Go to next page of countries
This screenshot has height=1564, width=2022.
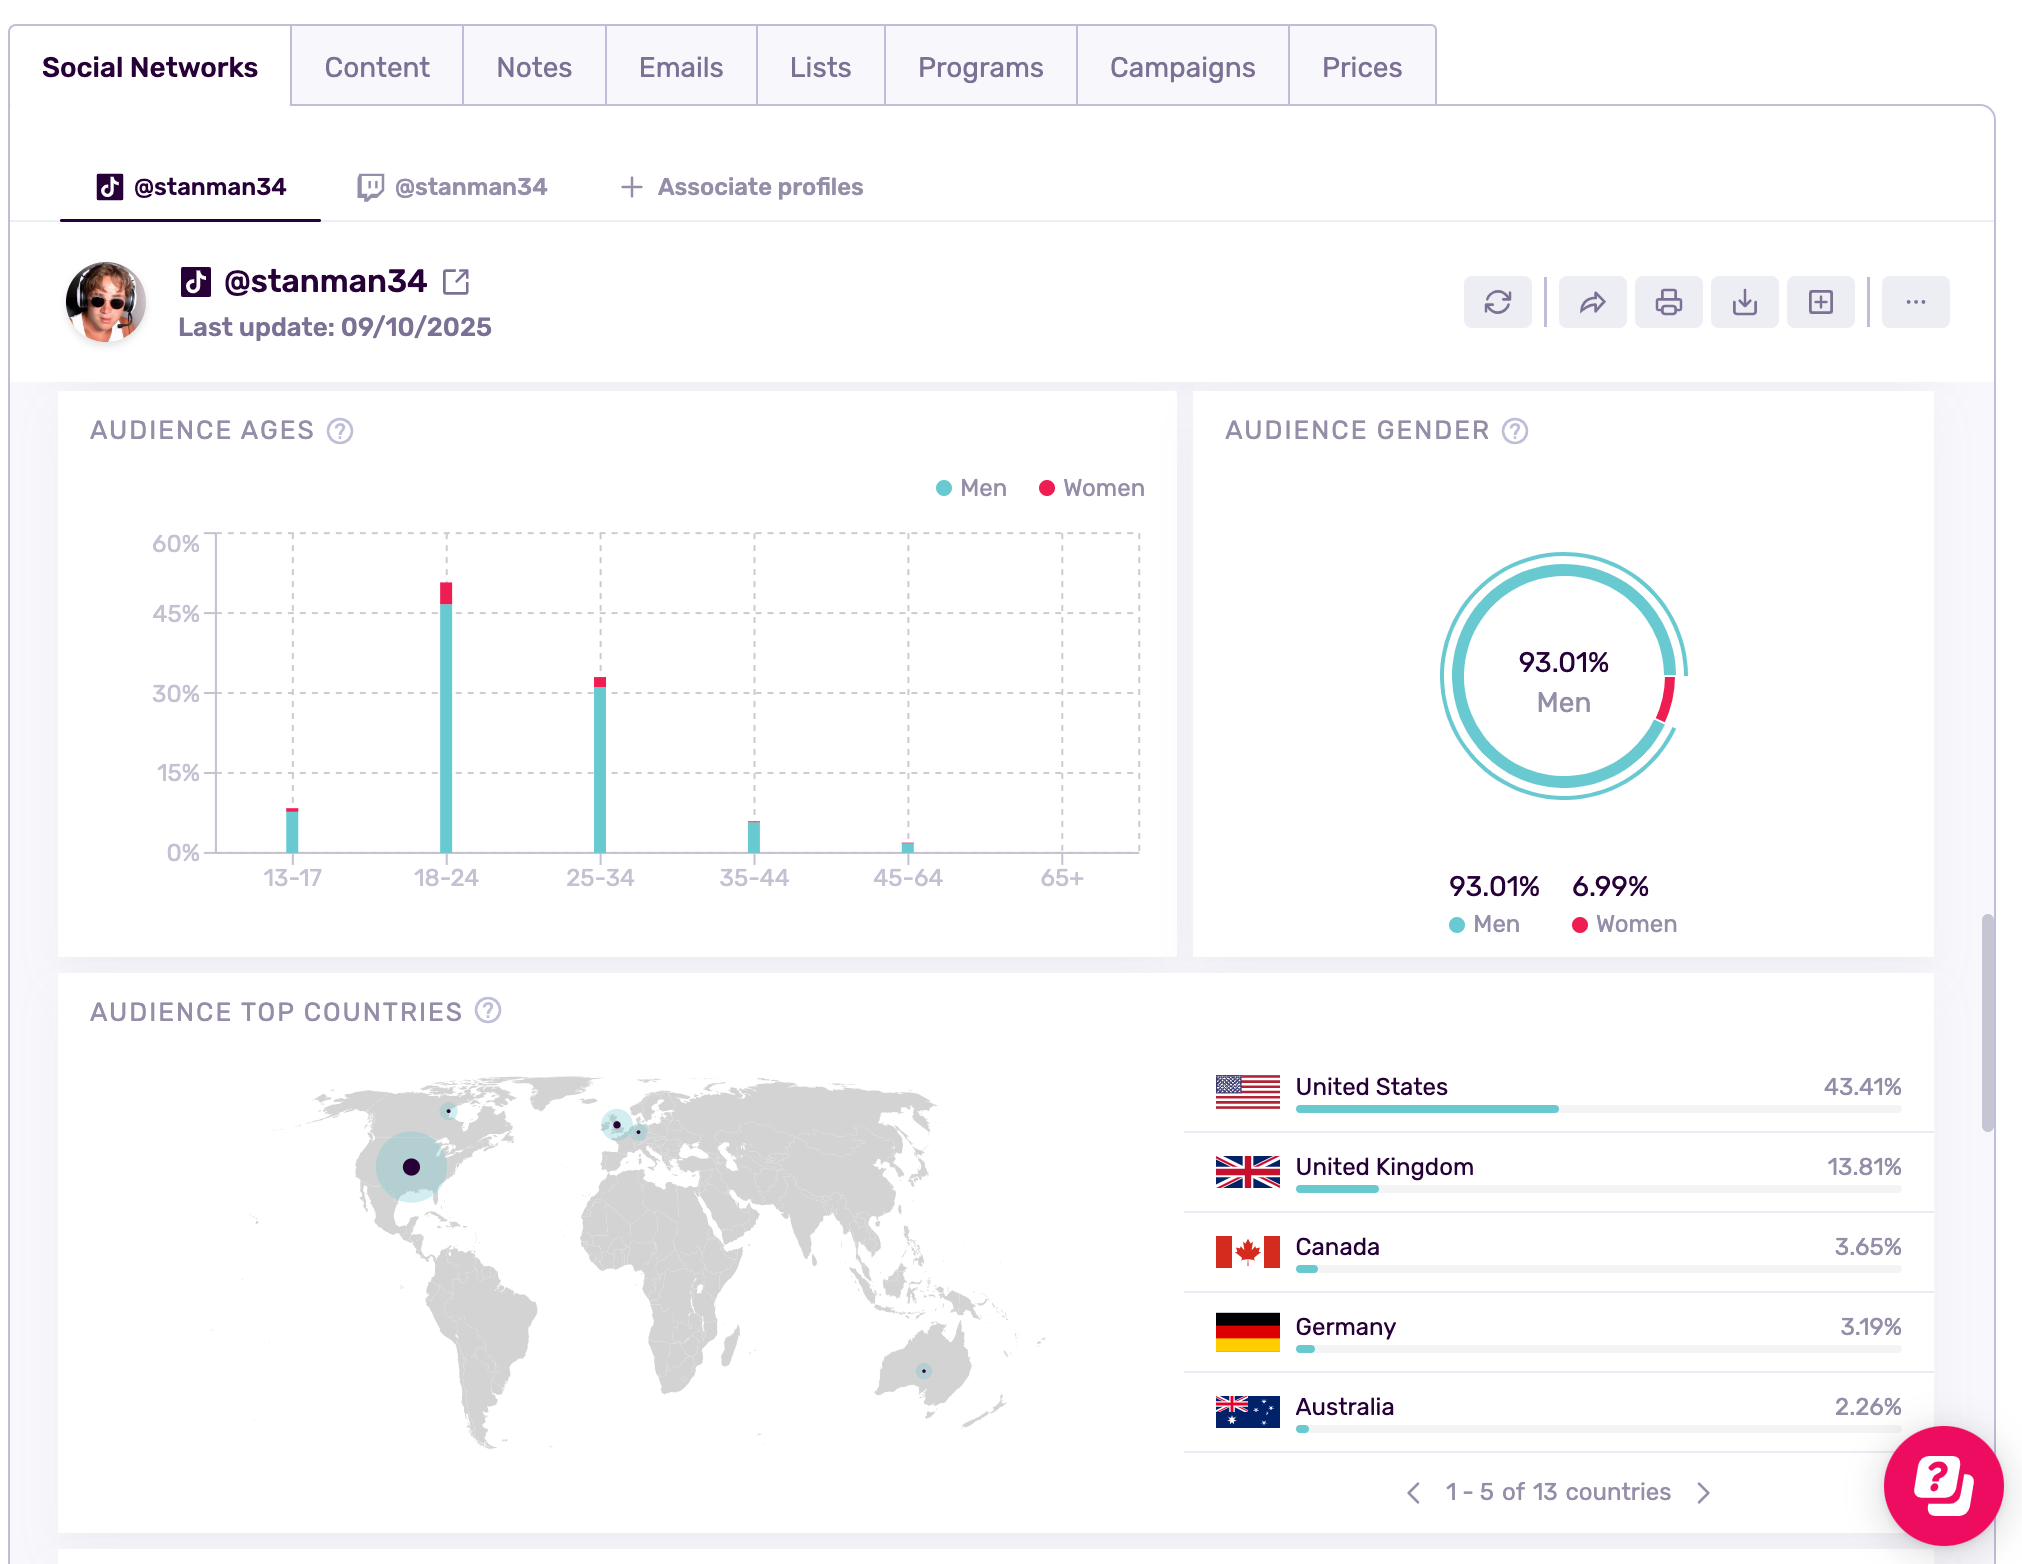click(1704, 1492)
